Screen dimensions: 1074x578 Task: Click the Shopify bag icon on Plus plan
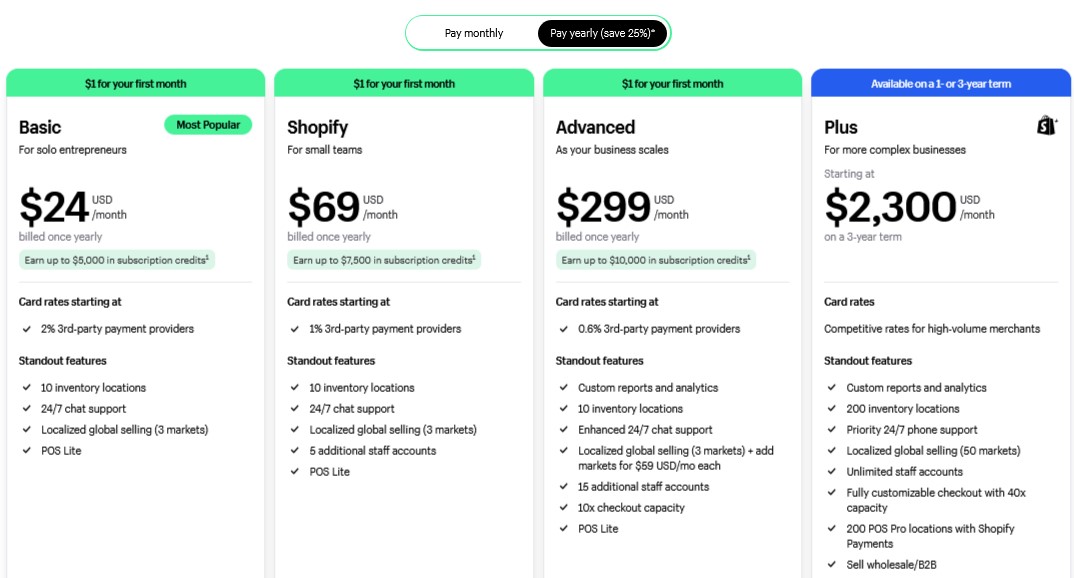tap(1046, 125)
